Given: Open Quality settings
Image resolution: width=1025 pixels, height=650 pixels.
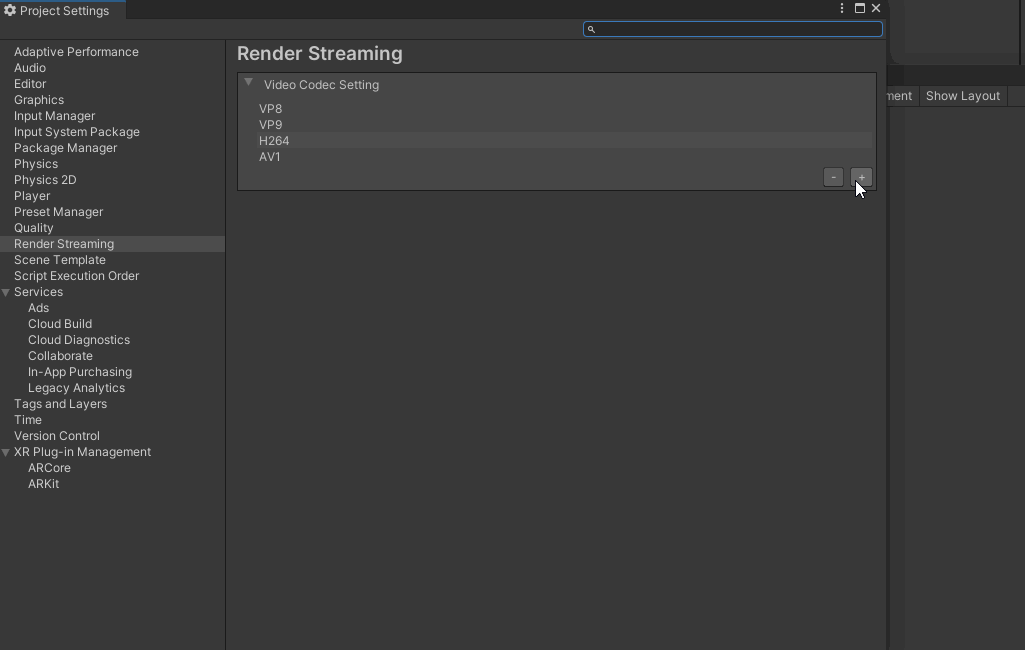Looking at the screenshot, I should pyautogui.click(x=33, y=228).
